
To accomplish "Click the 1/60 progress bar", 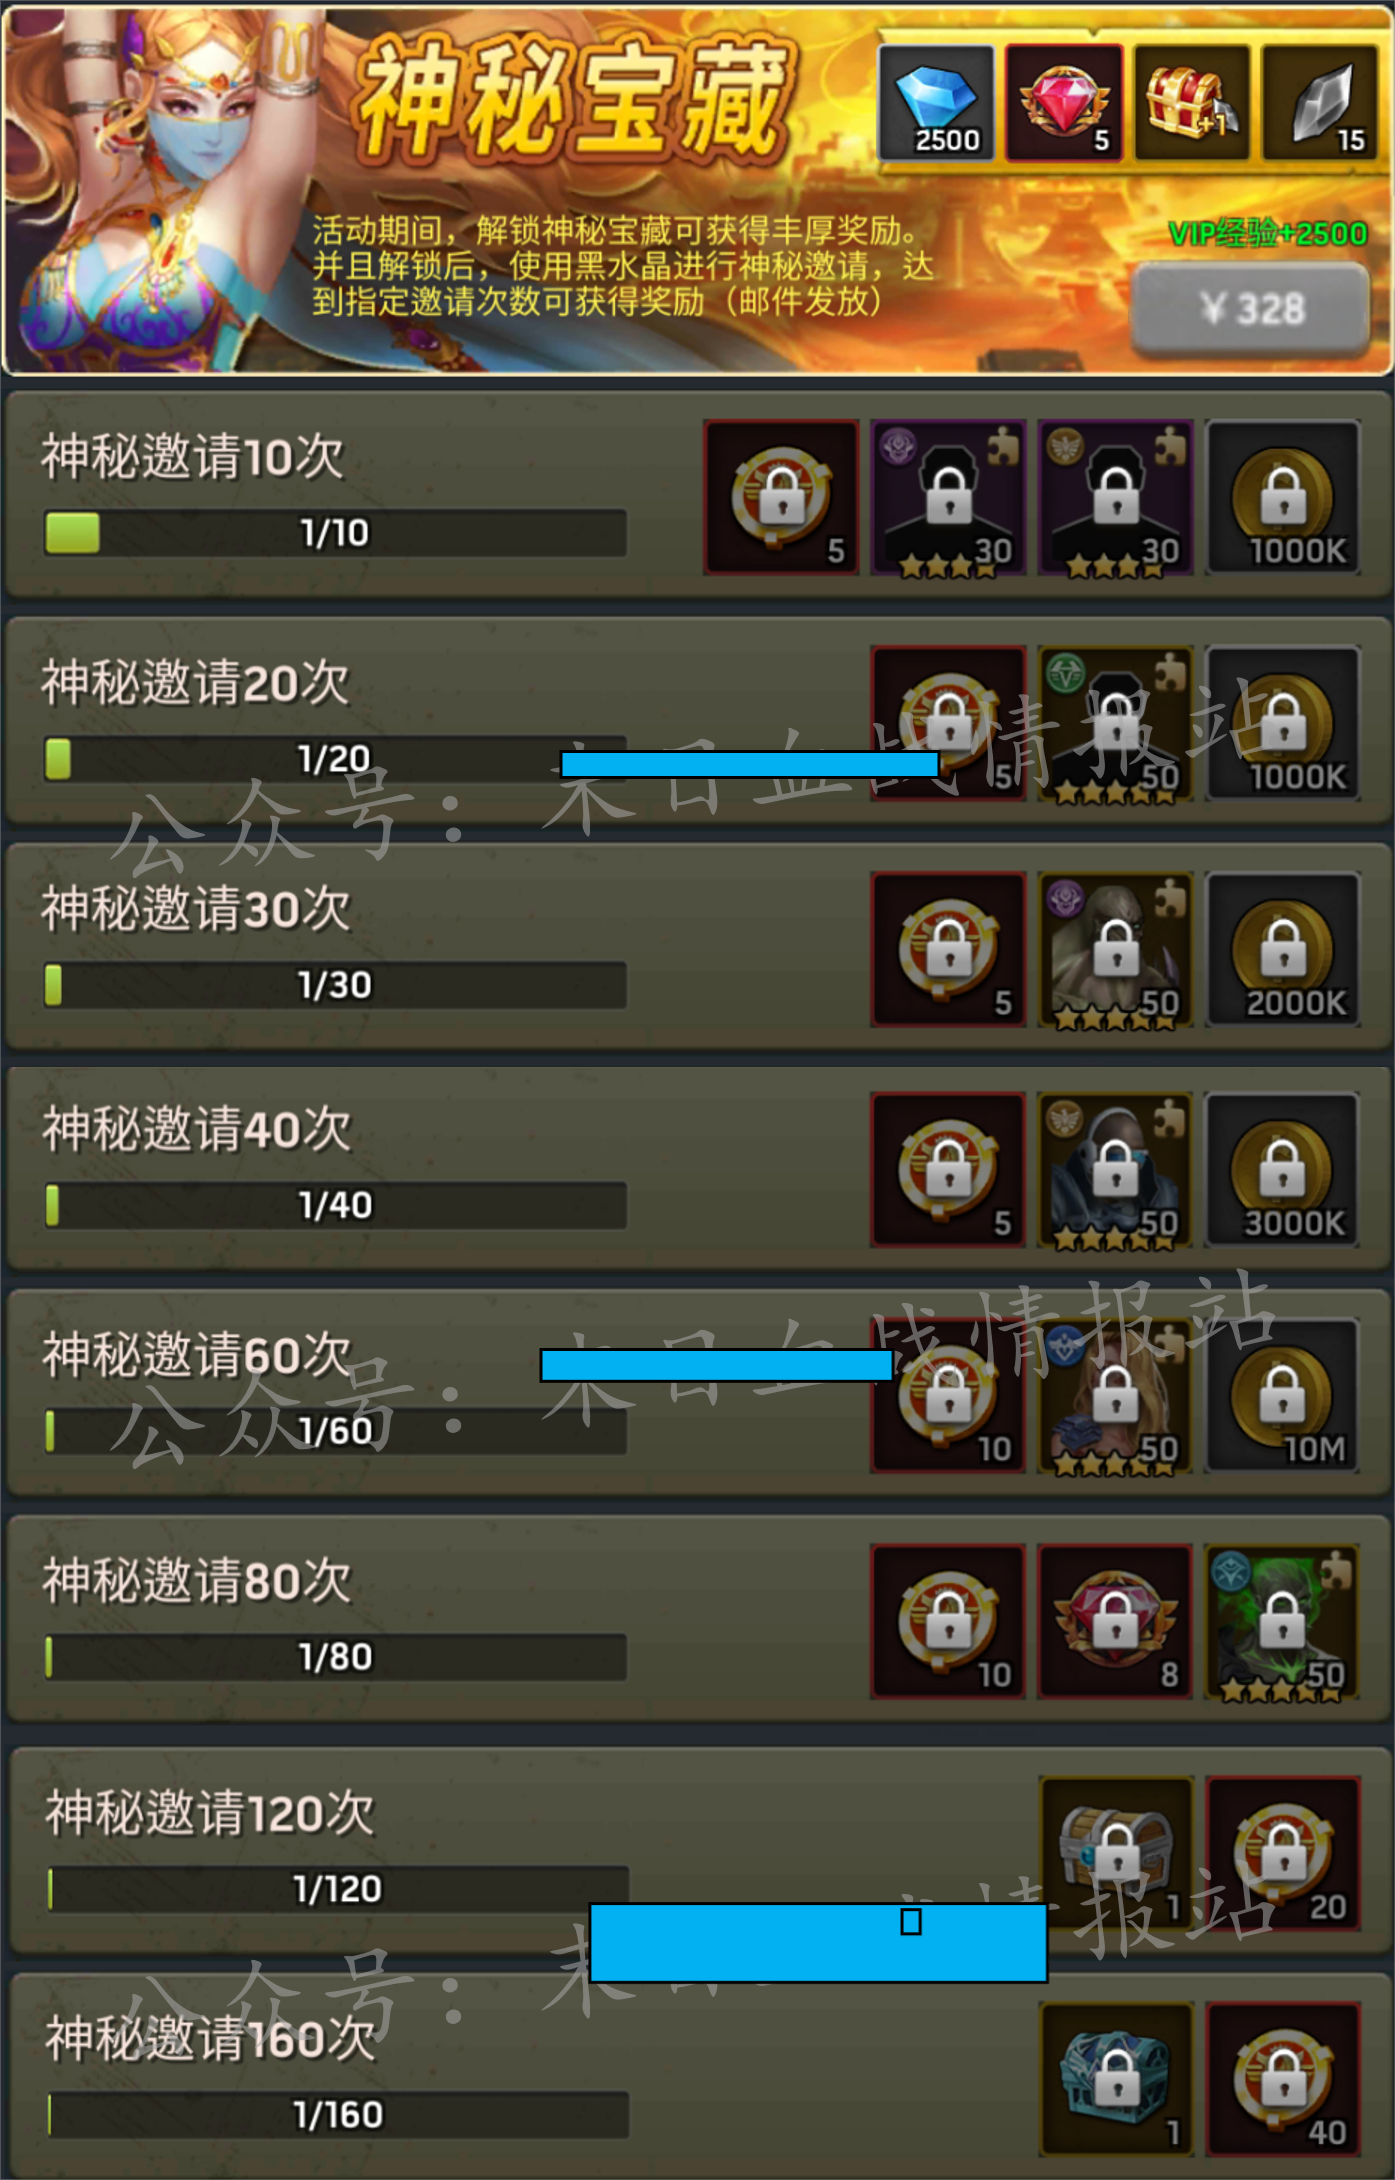I will click(335, 1431).
